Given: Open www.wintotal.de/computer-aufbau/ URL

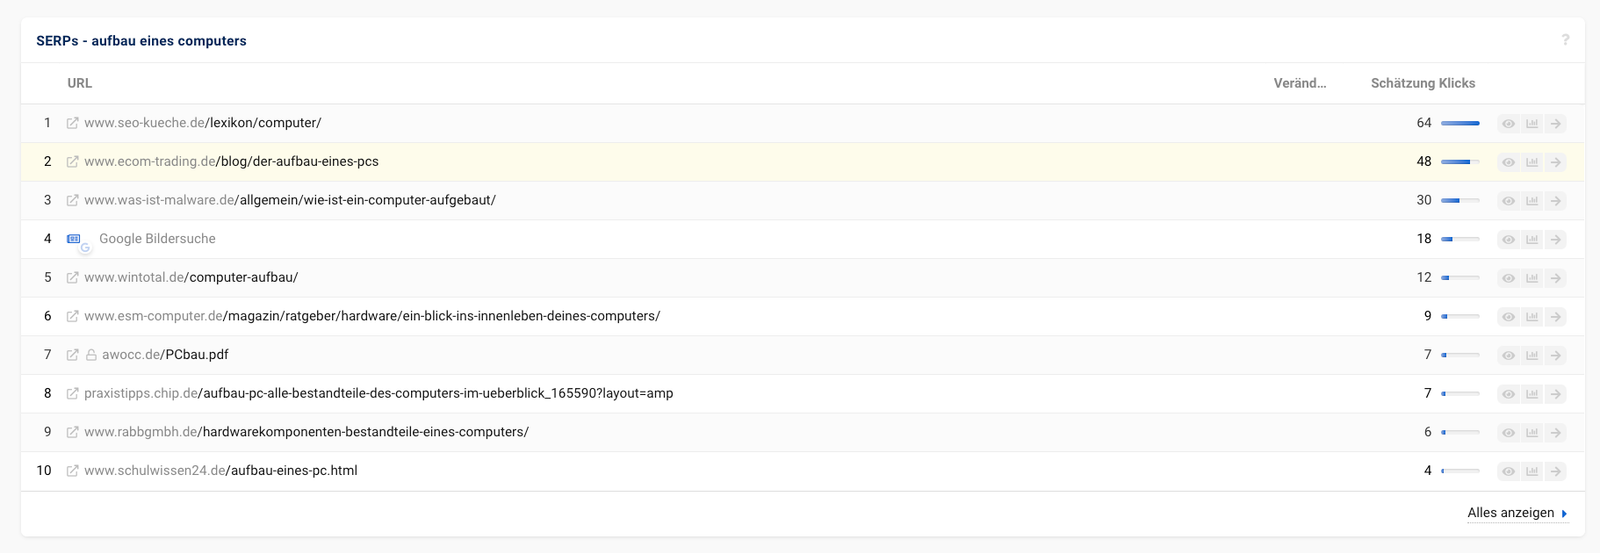Looking at the screenshot, I should [x=191, y=278].
